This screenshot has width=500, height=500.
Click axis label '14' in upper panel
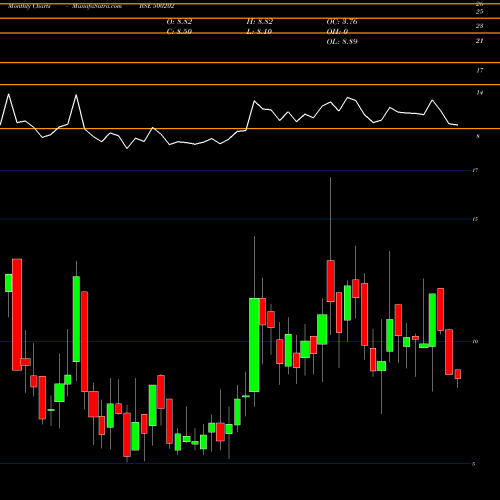(x=479, y=92)
